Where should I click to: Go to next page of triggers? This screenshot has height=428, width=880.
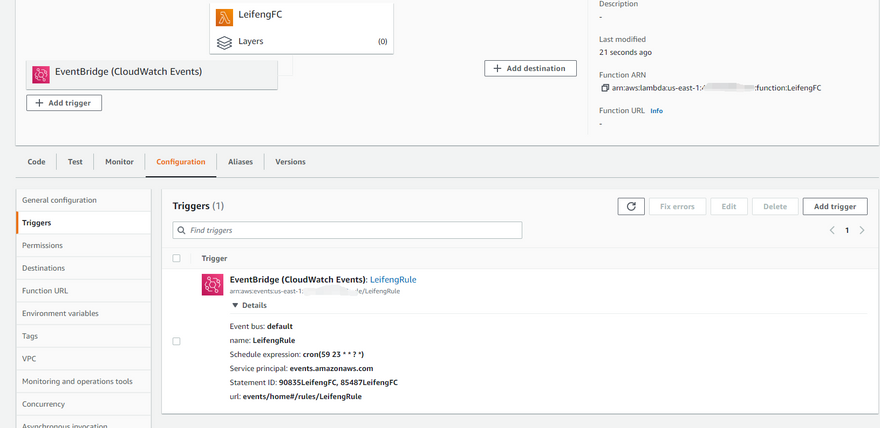862,231
